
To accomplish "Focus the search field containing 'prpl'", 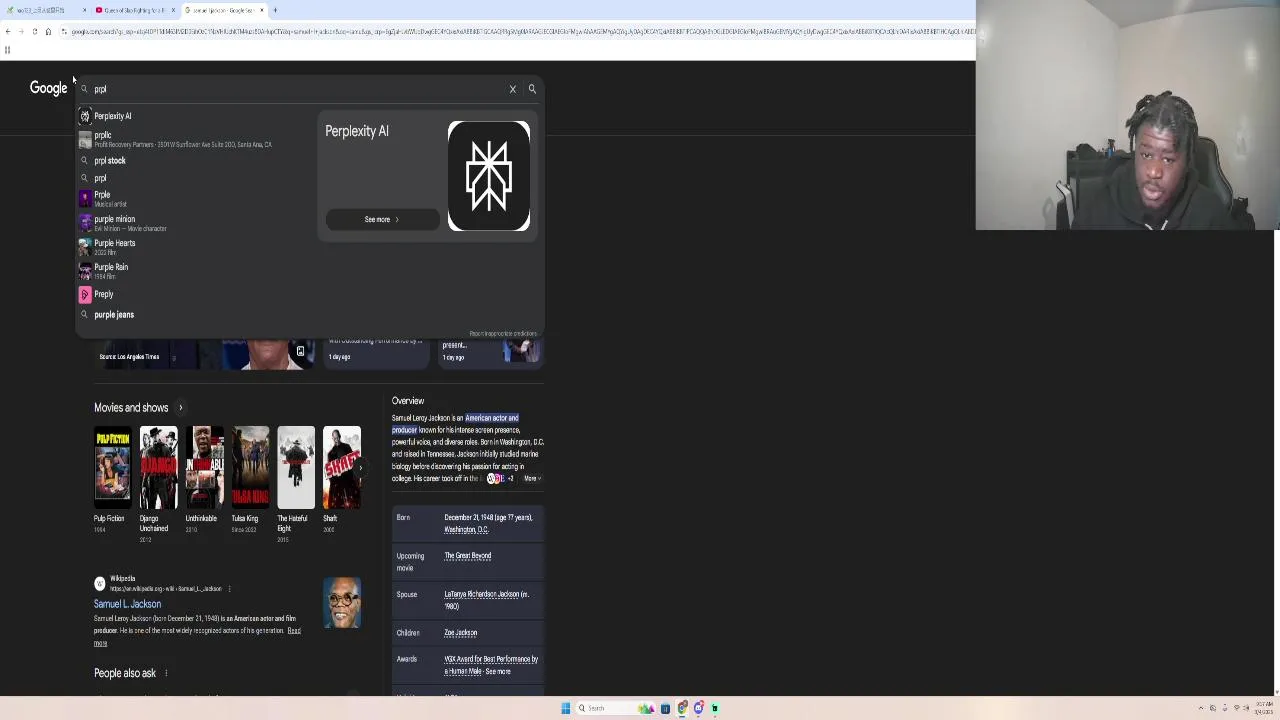I will coord(300,89).
